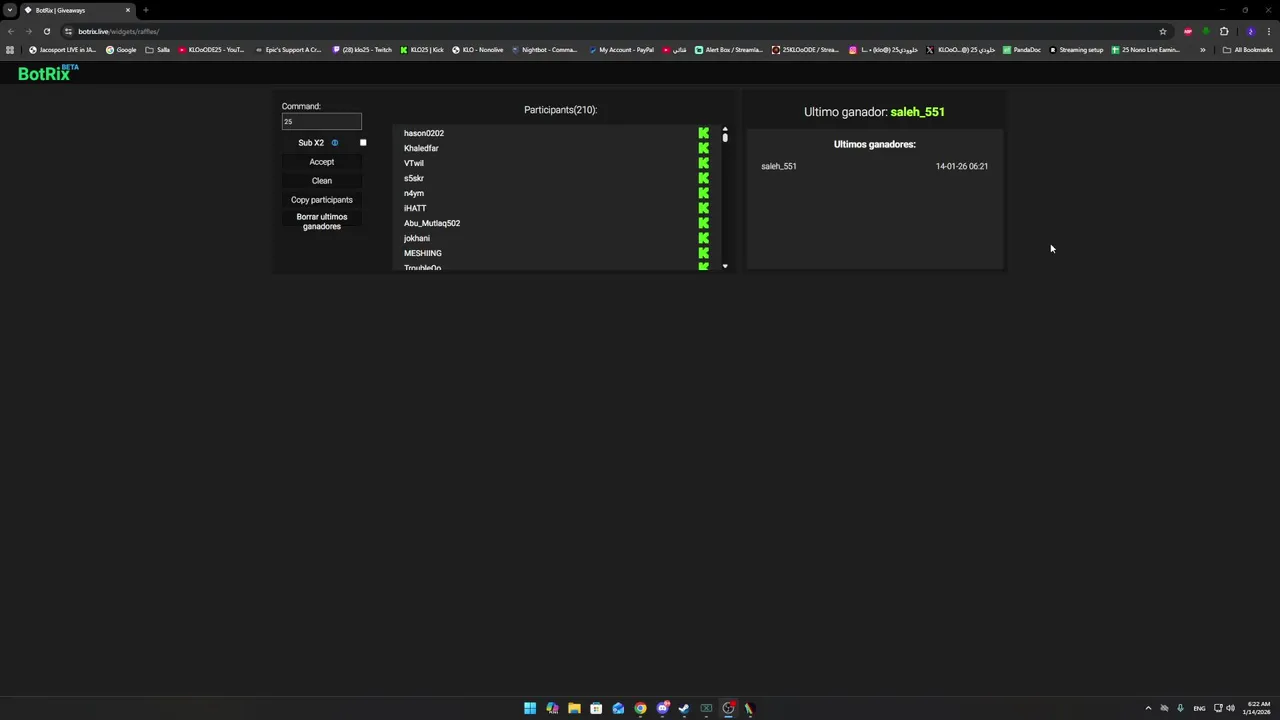This screenshot has width=1280, height=720.
Task: Open the AdBlock extension icon
Action: (1187, 31)
